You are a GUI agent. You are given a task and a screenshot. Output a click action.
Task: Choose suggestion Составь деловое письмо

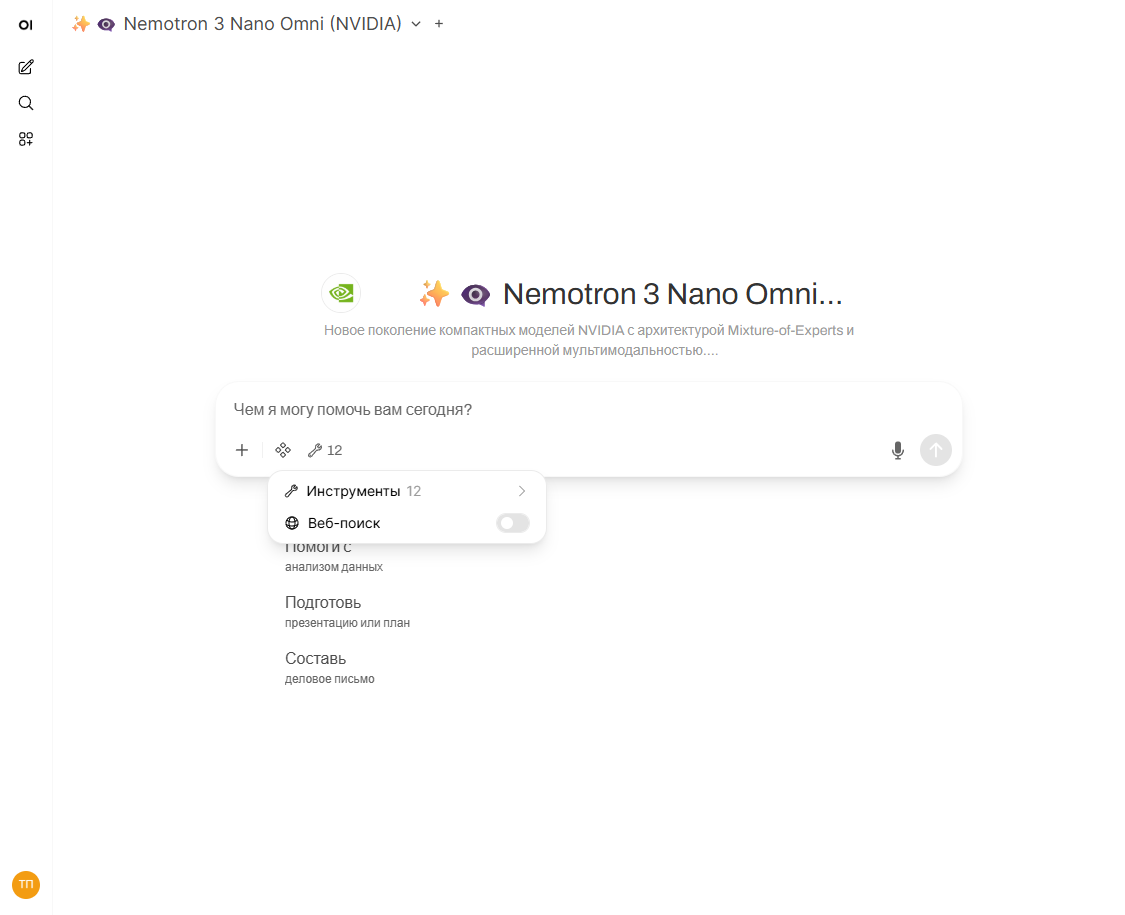click(329, 667)
